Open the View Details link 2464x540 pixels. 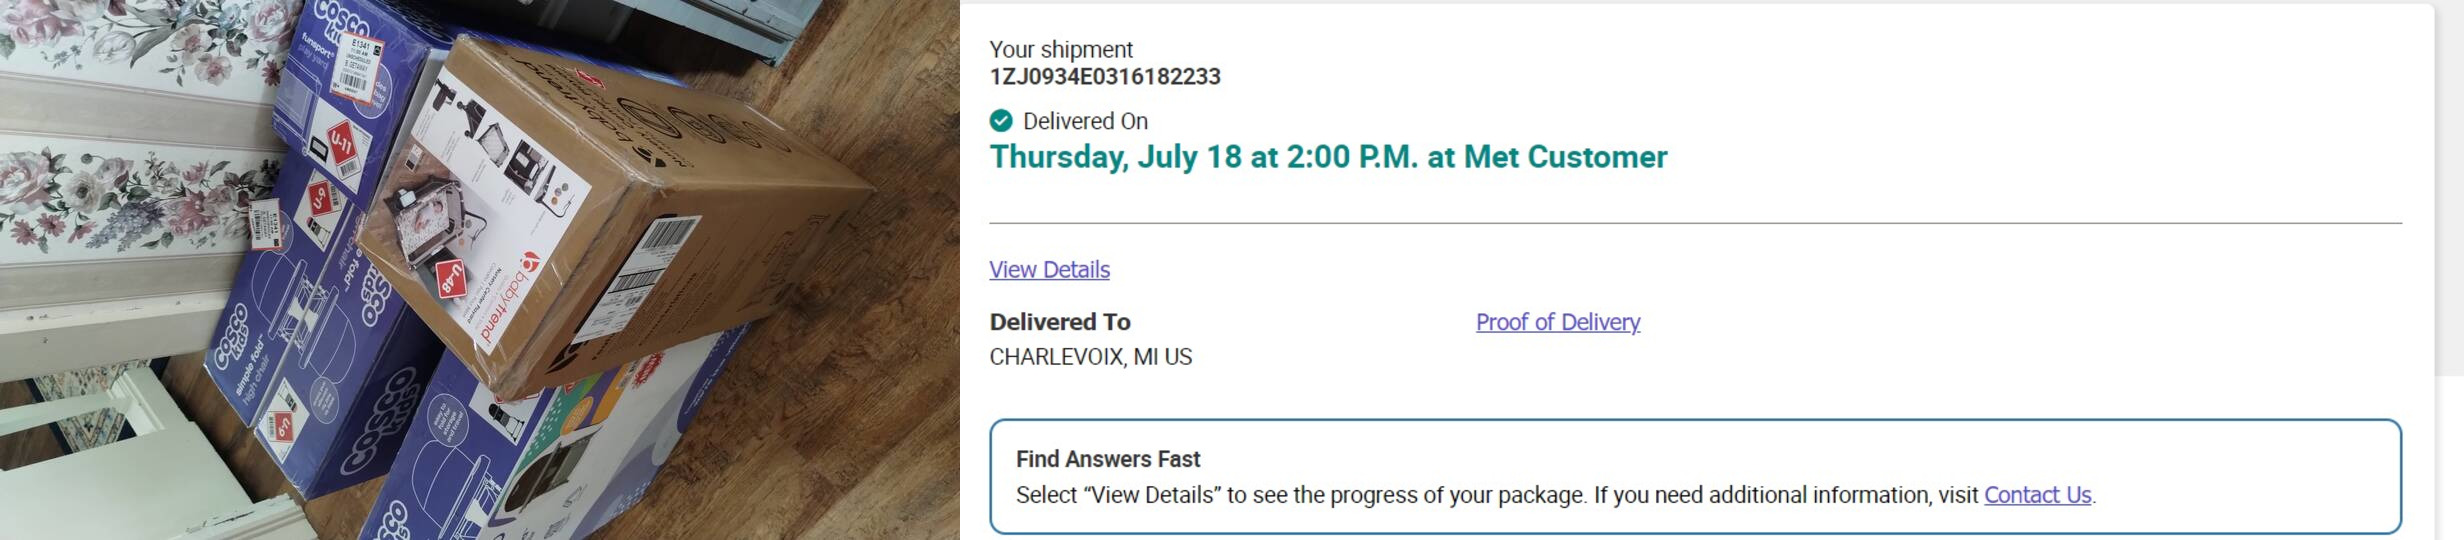coord(1049,270)
